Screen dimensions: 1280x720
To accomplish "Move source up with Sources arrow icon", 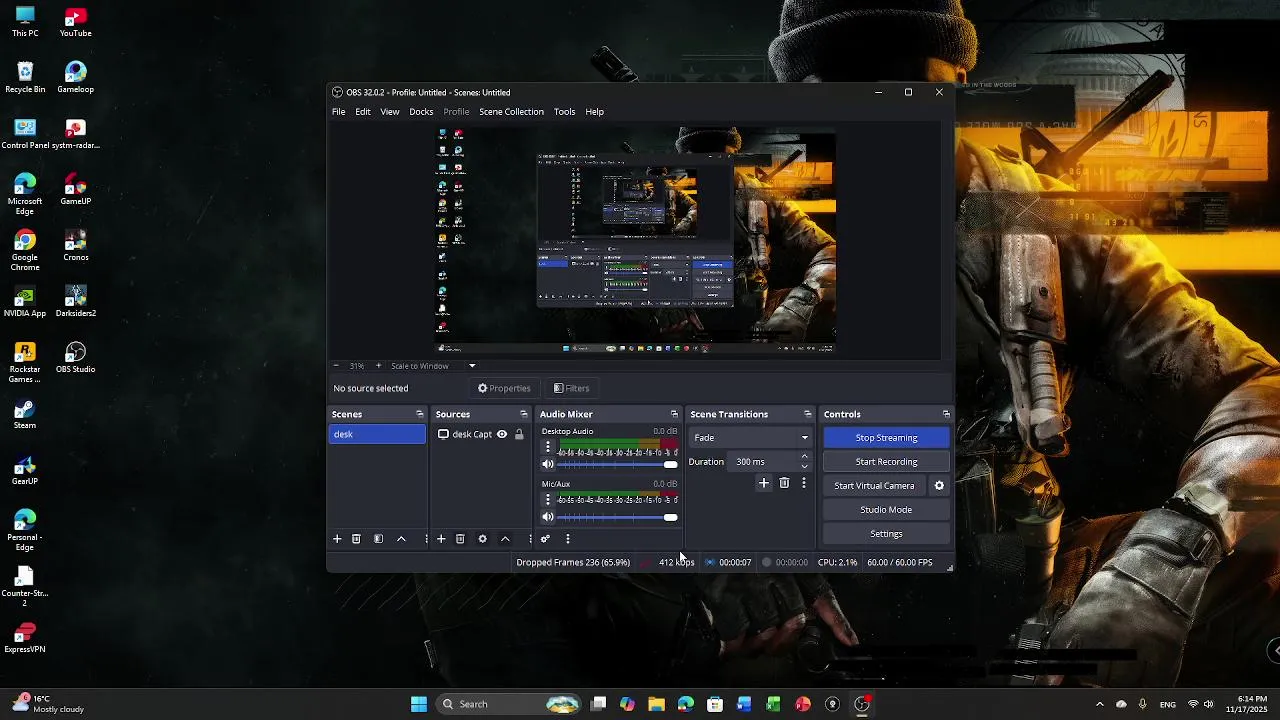I will click(x=505, y=539).
